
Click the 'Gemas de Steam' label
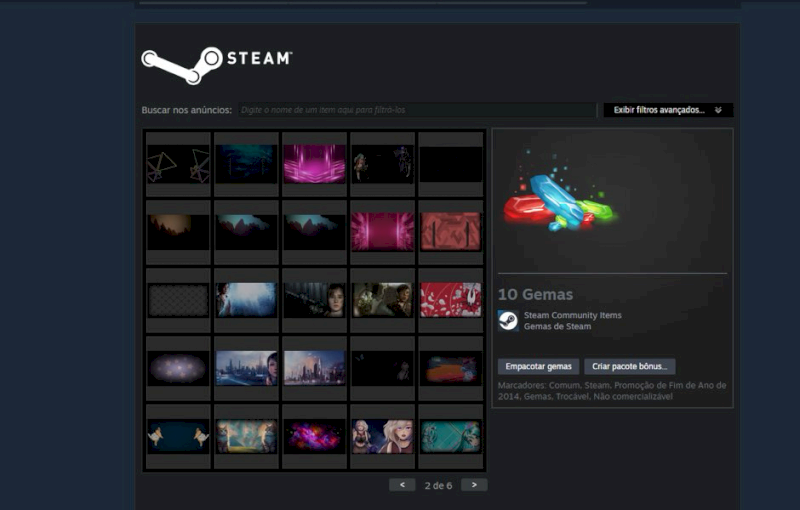[557, 326]
